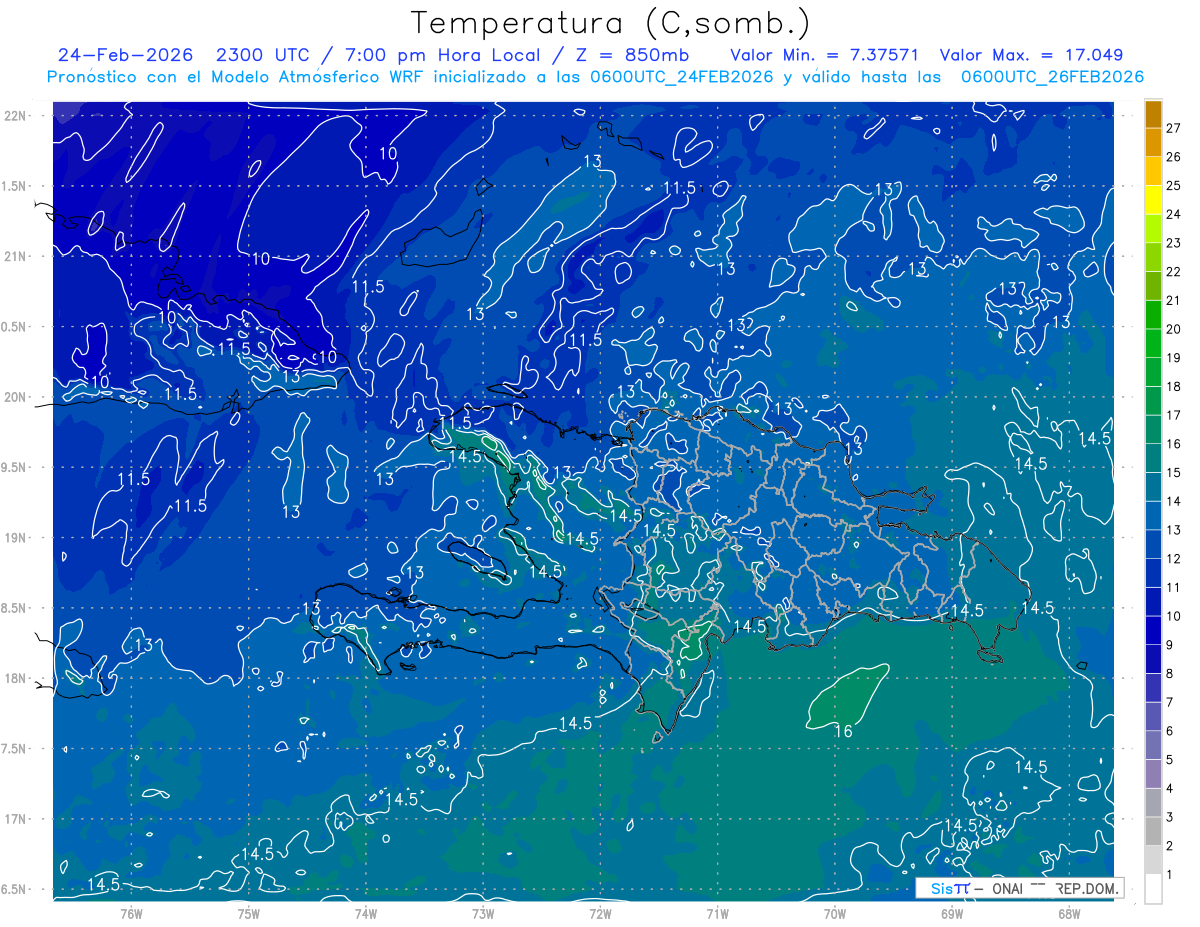This screenshot has width=1200, height=927.
Task: Click 'Pronóstico con el Modelo Atmósferico WRF' text
Action: pos(237,77)
